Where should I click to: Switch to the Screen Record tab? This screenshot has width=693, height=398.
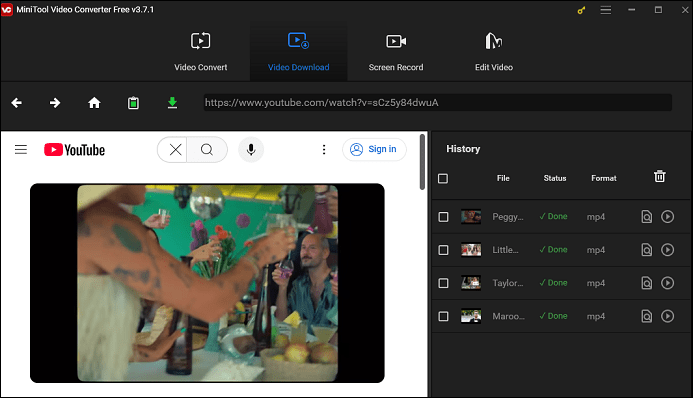tap(396, 52)
